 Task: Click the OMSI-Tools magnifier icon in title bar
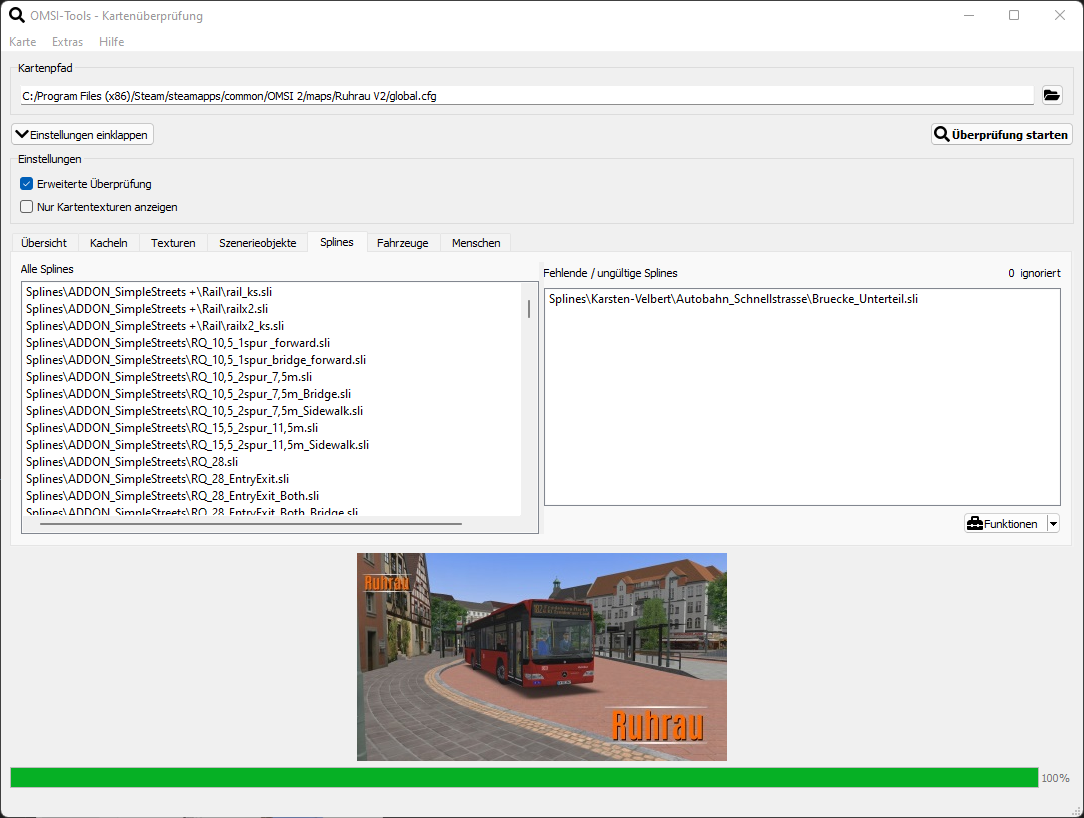click(16, 15)
